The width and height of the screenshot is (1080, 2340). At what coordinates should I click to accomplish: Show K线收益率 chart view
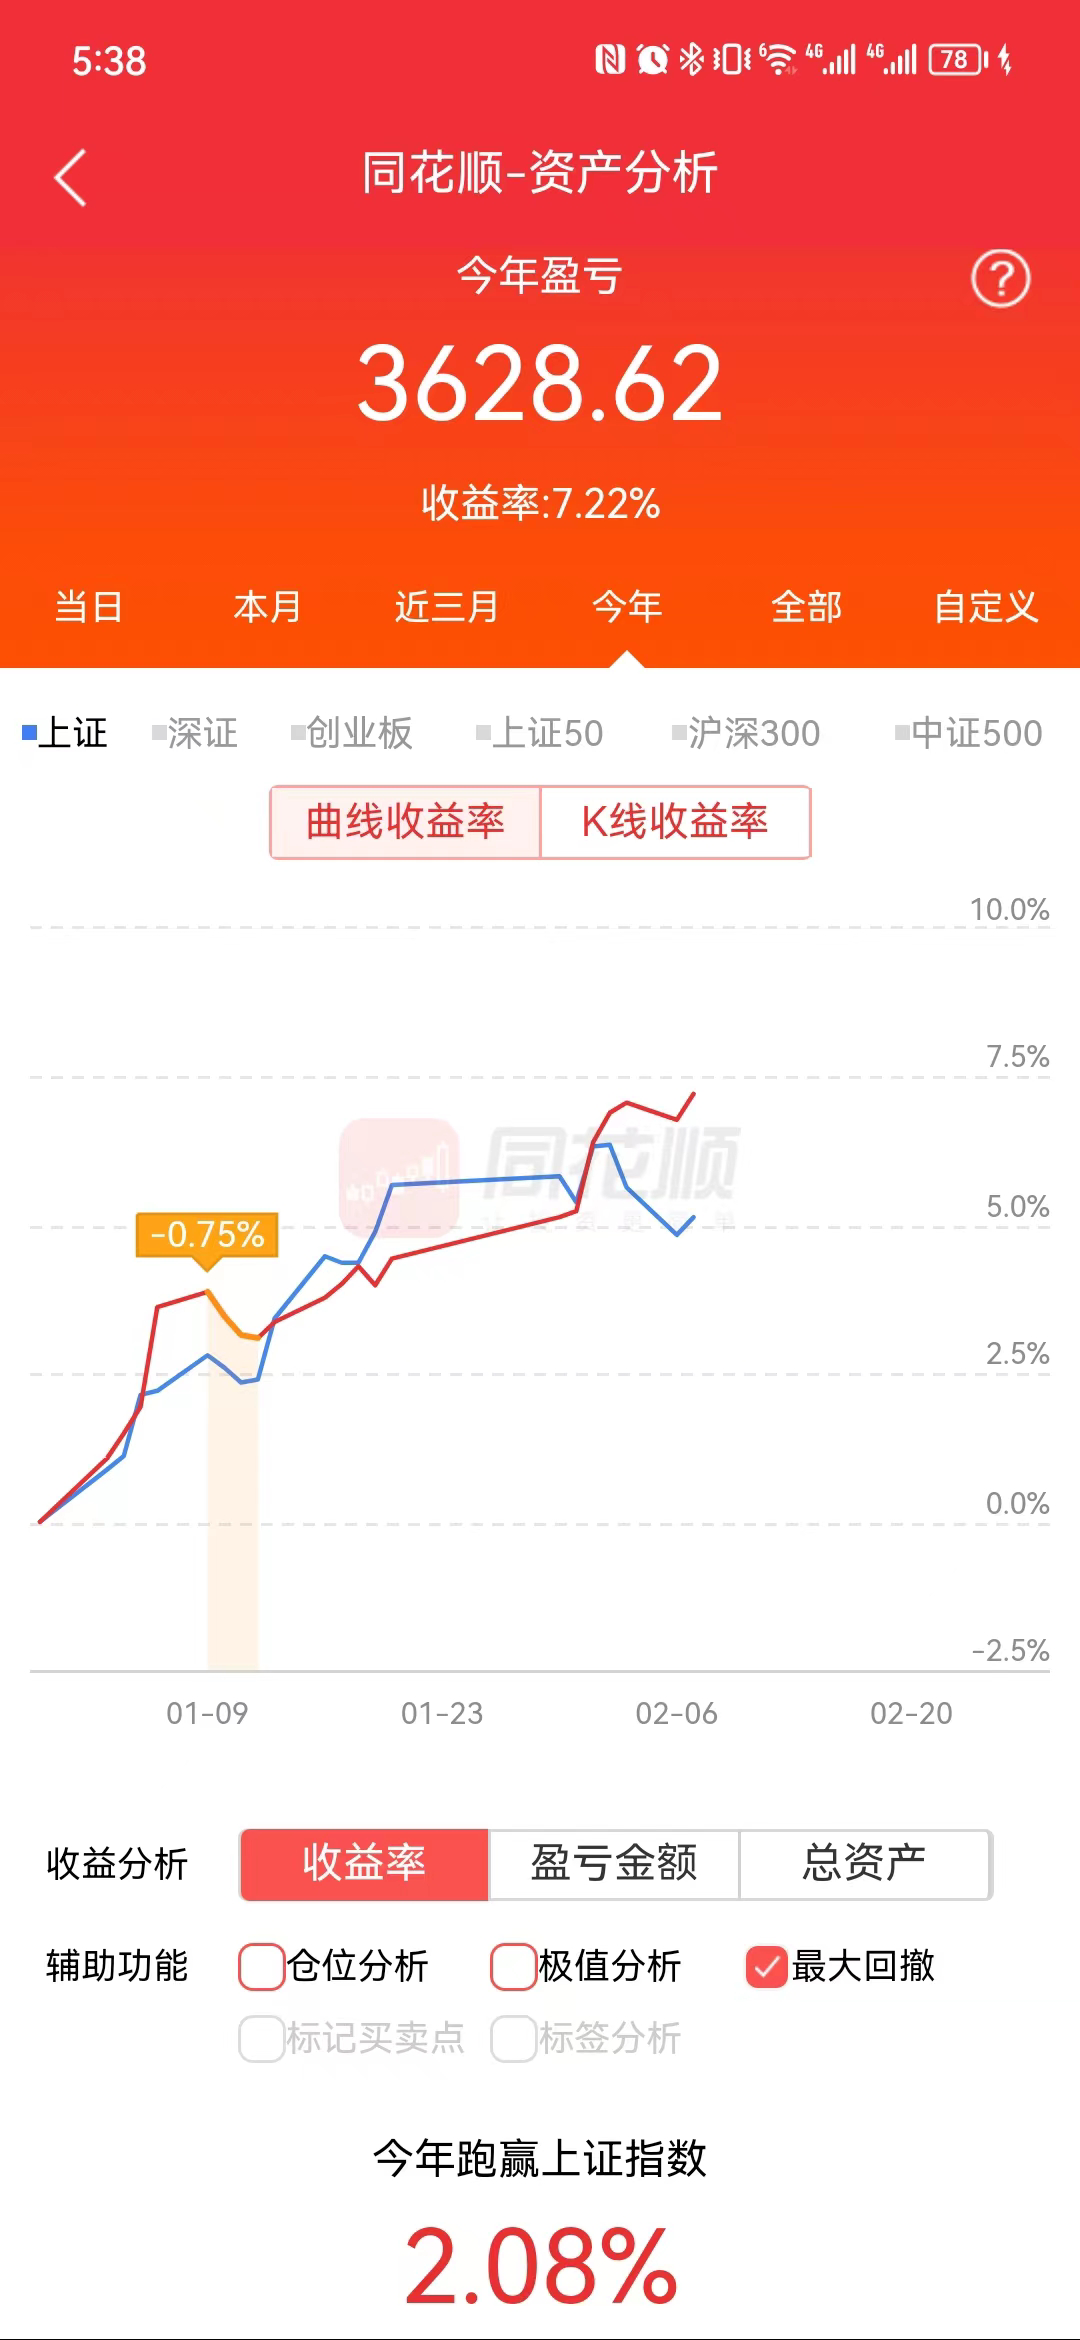click(675, 822)
